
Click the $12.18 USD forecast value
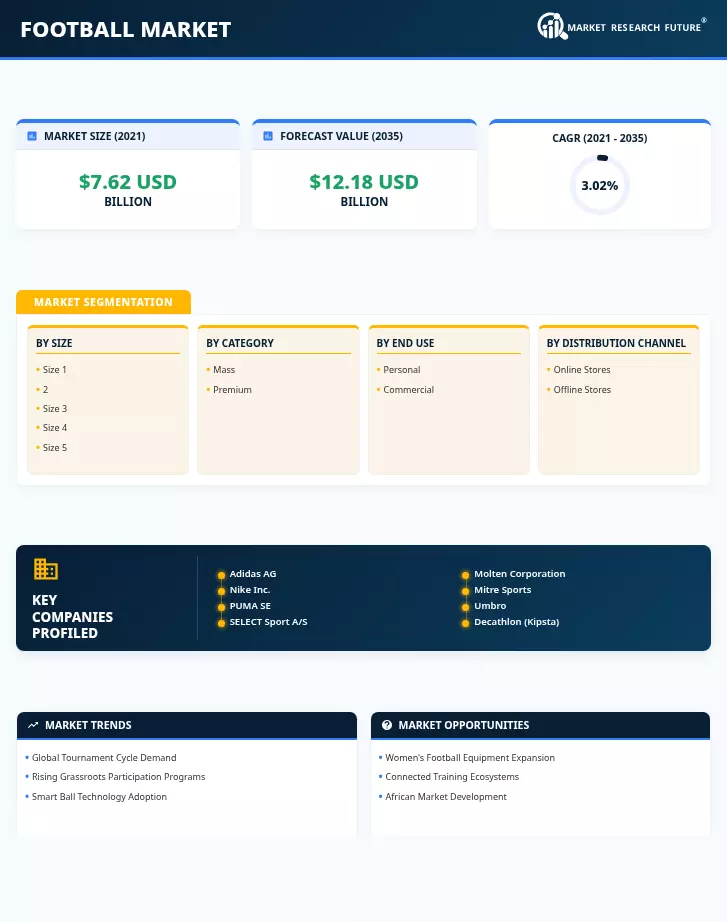pos(364,182)
